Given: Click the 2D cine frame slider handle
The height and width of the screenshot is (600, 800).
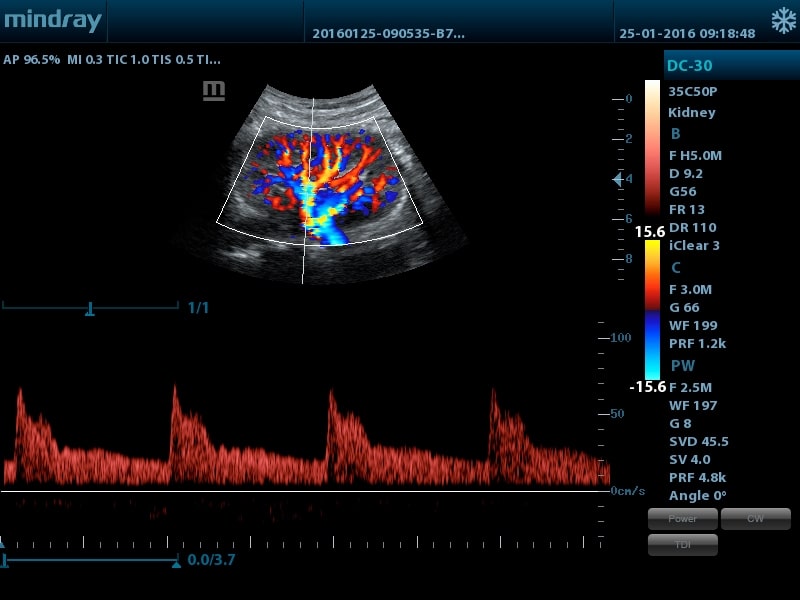Looking at the screenshot, I should tap(90, 309).
